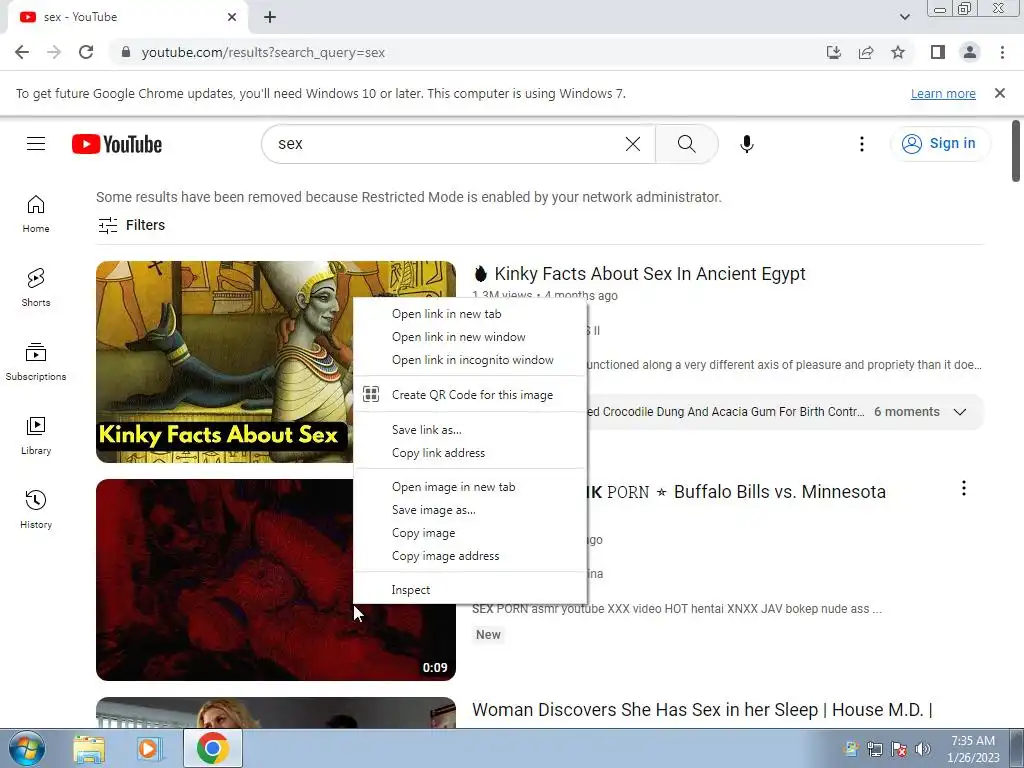This screenshot has width=1024, height=768.
Task: Open Chrome's three-dot menu
Action: (1002, 52)
